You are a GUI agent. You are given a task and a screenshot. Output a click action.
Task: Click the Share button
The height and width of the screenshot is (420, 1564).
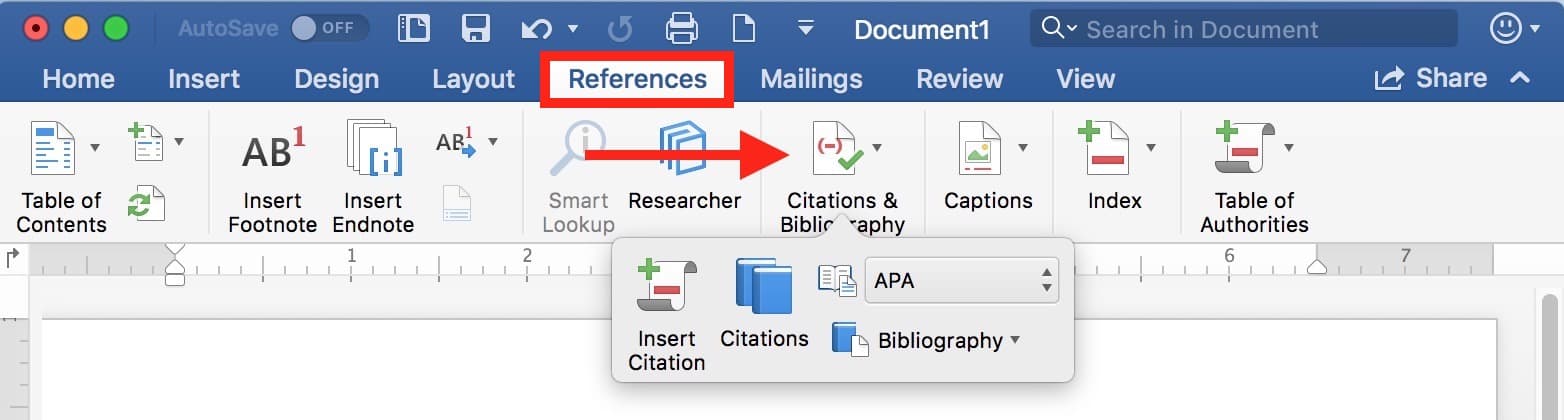1430,79
